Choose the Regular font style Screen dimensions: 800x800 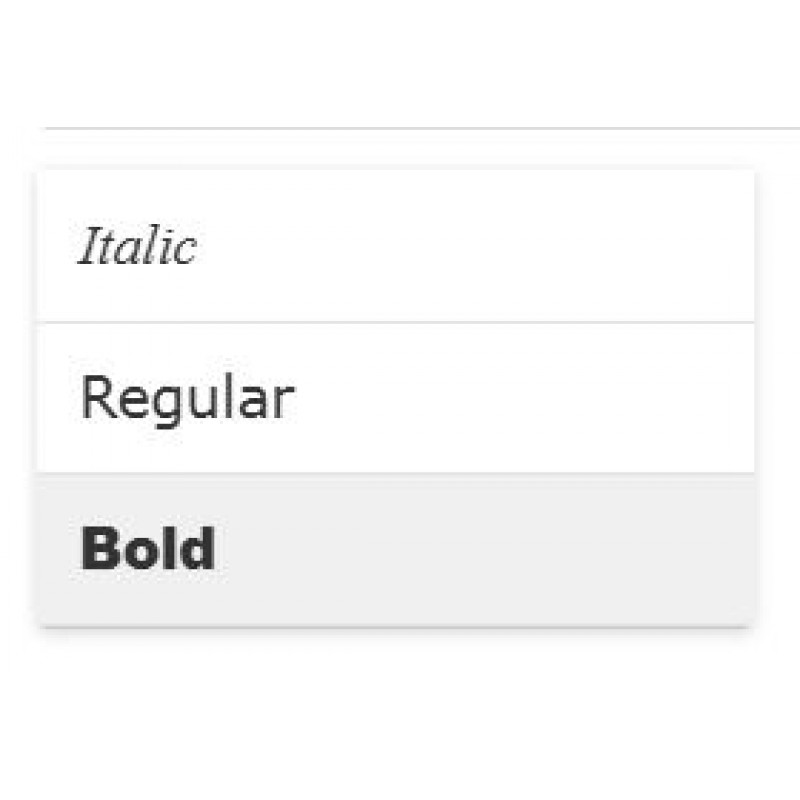click(x=187, y=398)
